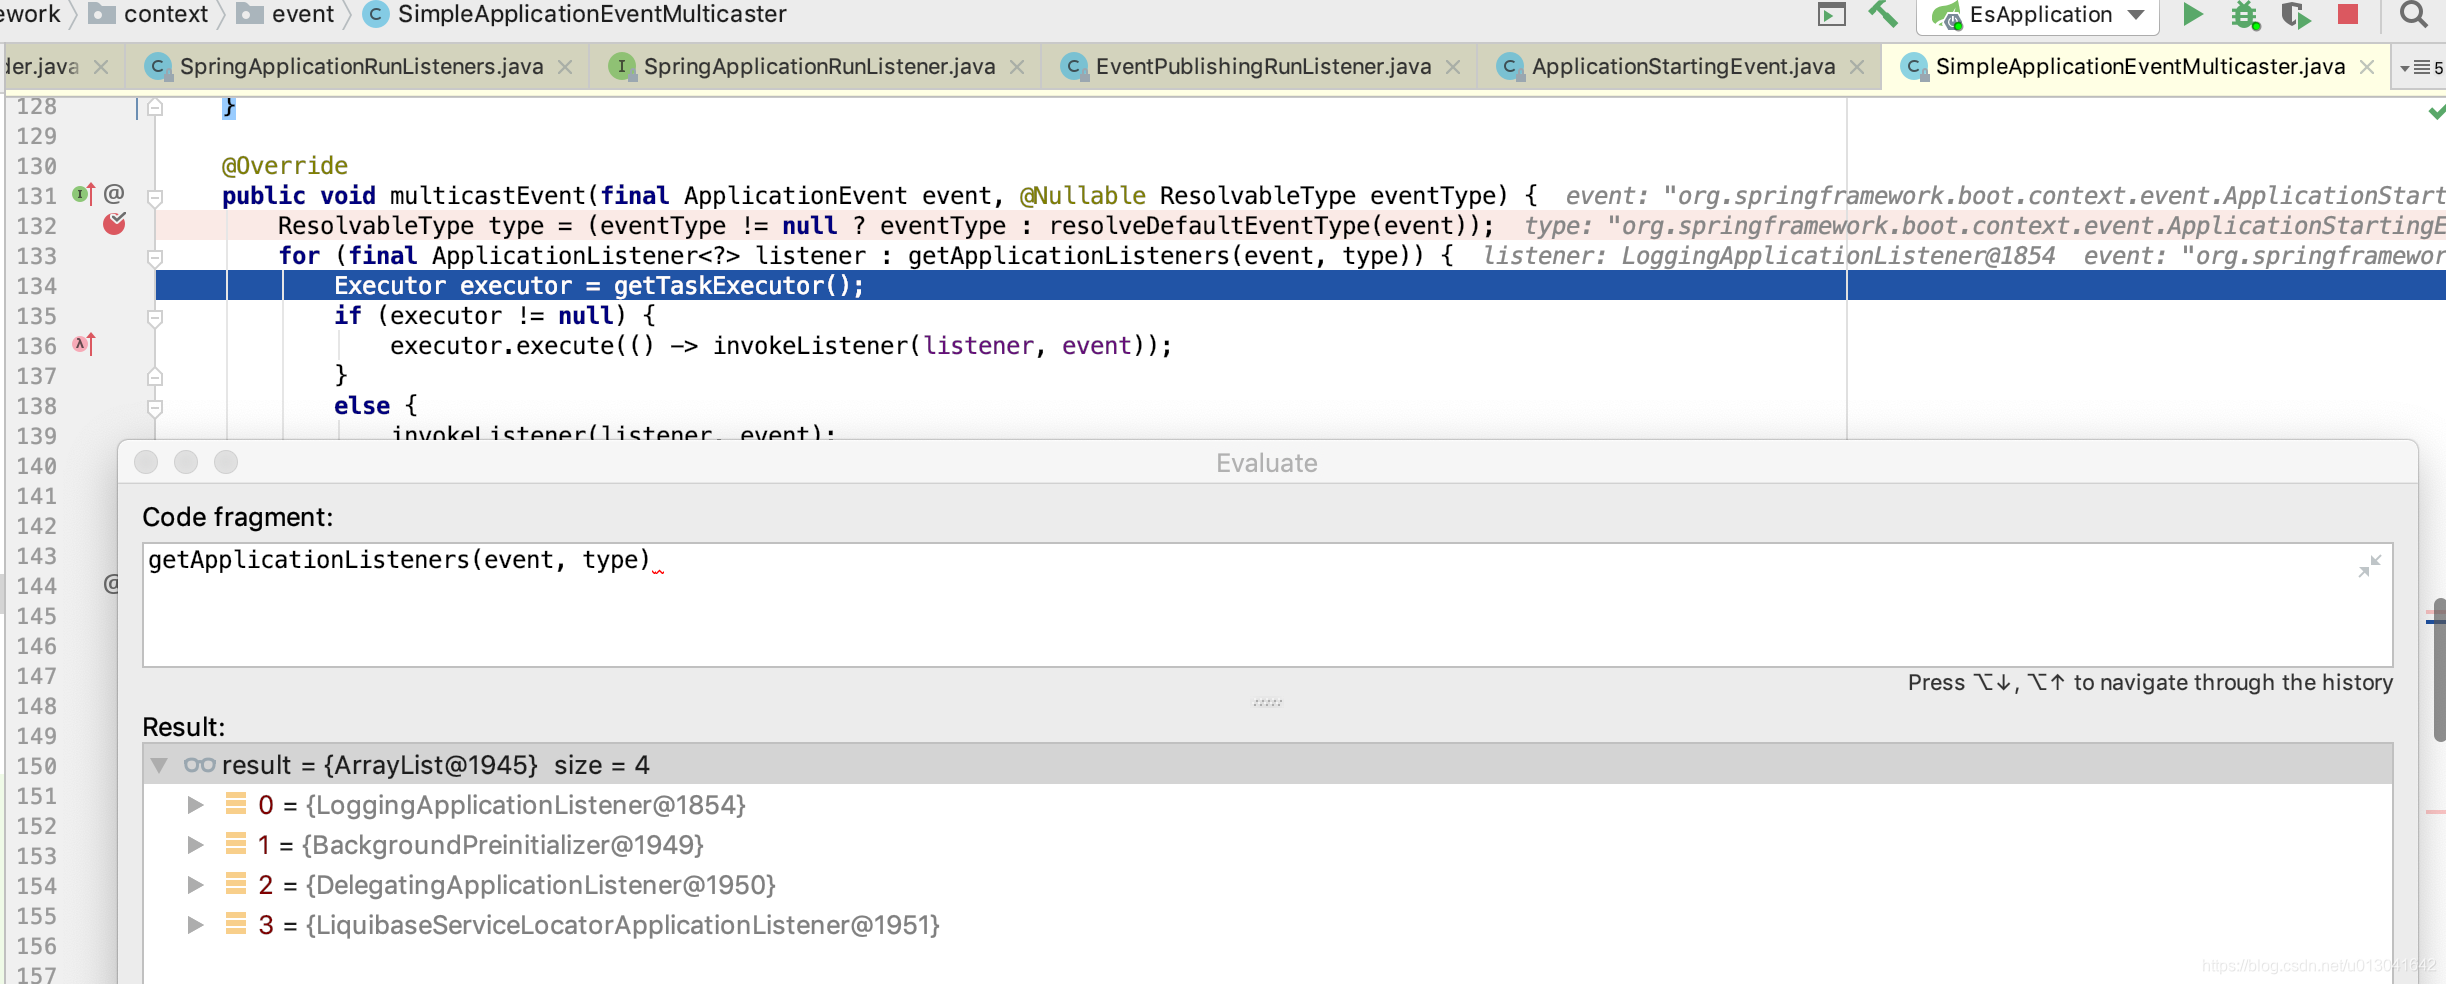This screenshot has height=984, width=2446.
Task: Expand element 3 LiquibaseServiceLocatorApplicationListener@1951
Action: [195, 925]
